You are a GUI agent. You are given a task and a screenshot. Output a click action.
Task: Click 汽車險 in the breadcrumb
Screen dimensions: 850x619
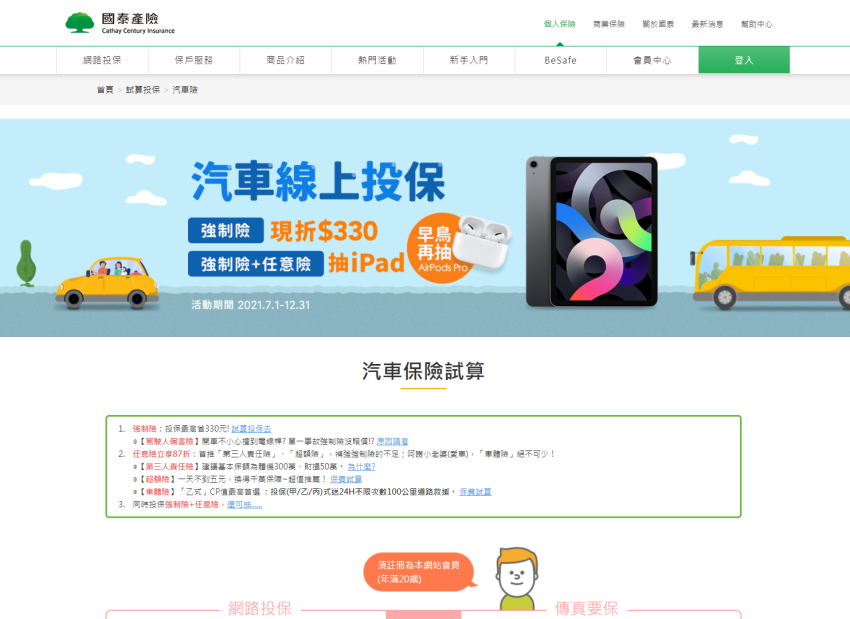[185, 90]
